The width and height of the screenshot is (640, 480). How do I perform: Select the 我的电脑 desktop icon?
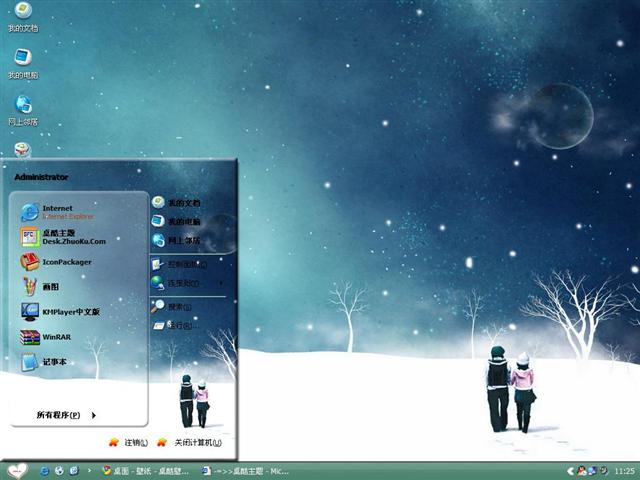[23, 64]
